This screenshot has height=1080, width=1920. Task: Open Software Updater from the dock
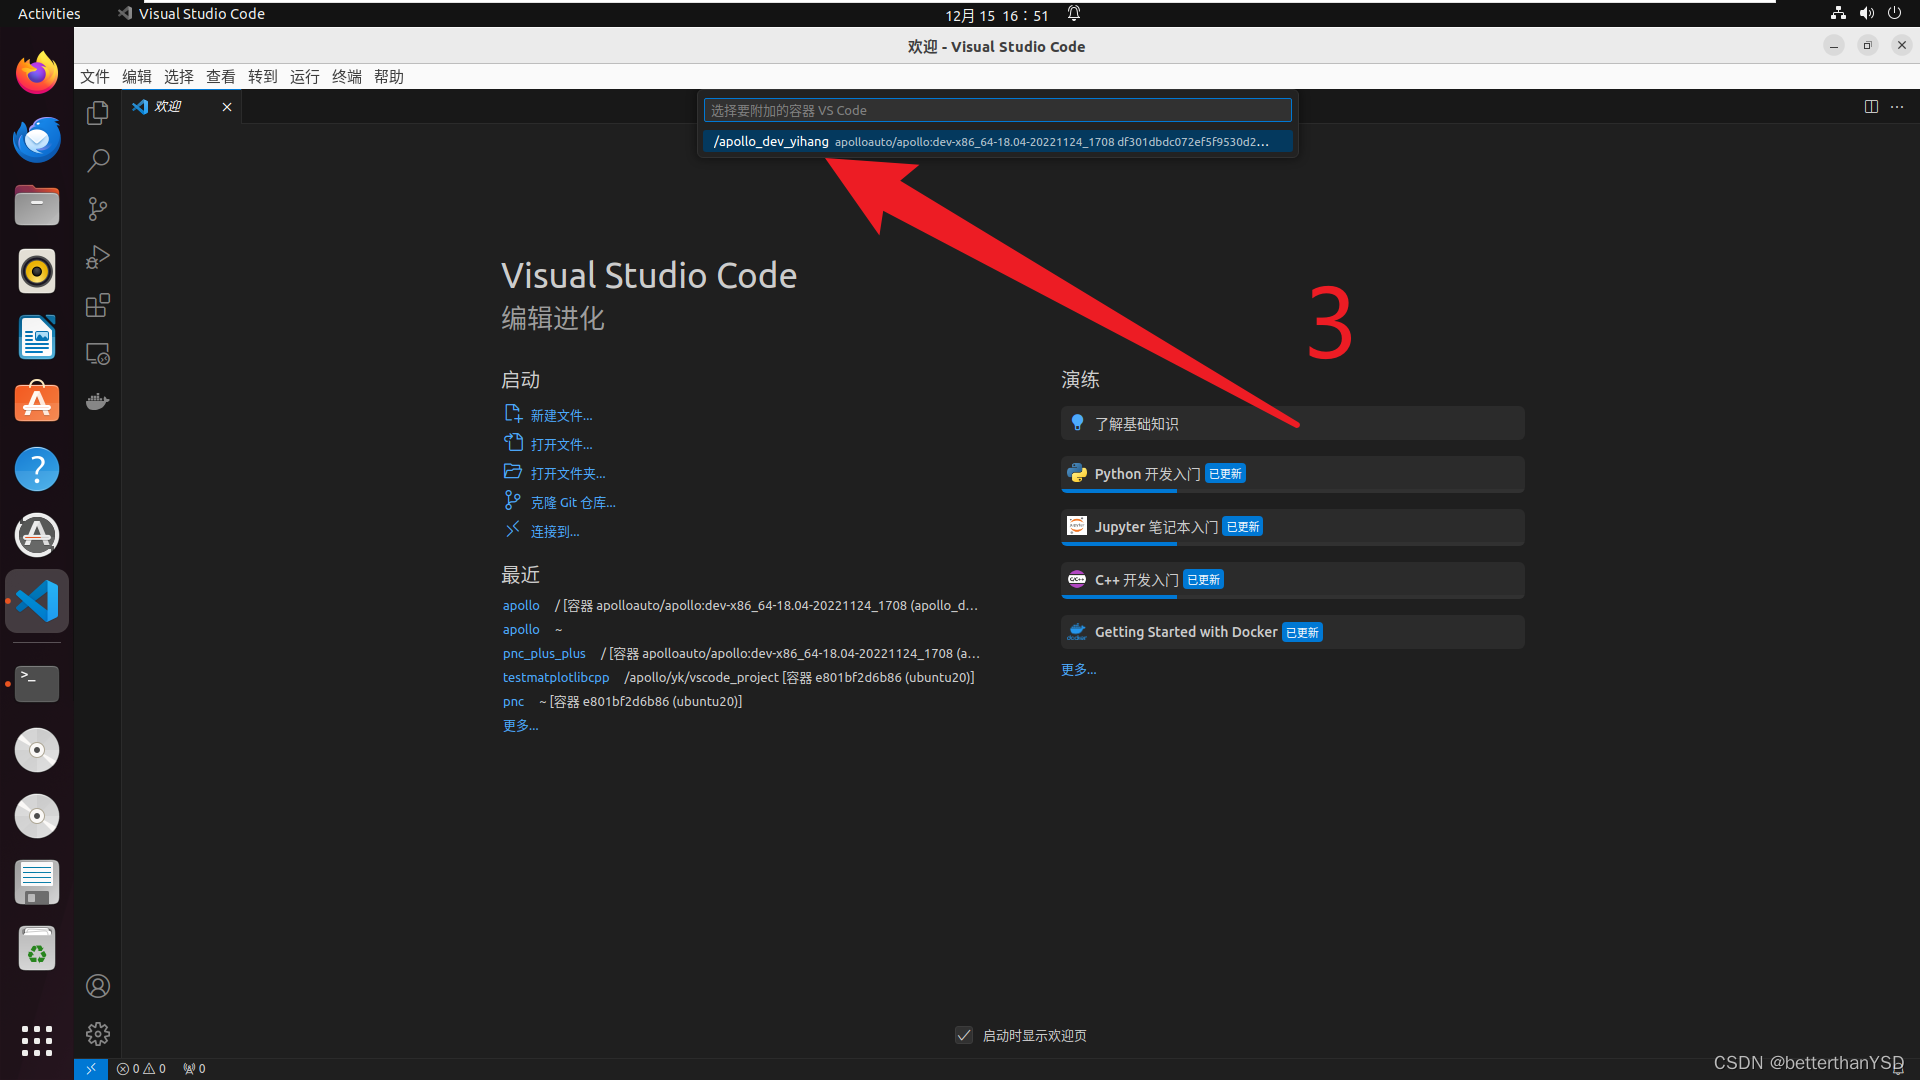coord(37,535)
